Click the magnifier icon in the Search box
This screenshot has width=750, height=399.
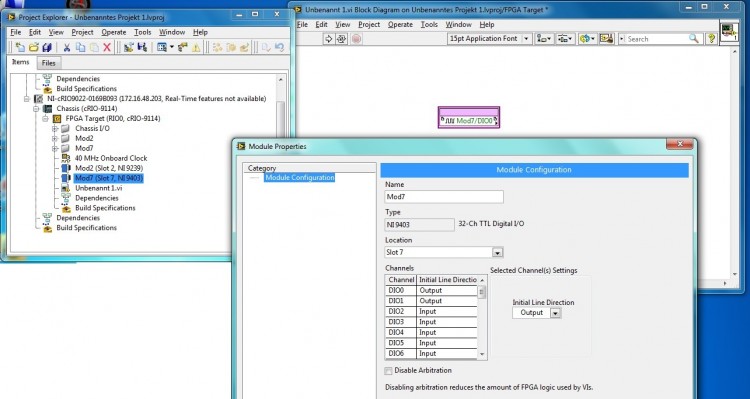694,39
